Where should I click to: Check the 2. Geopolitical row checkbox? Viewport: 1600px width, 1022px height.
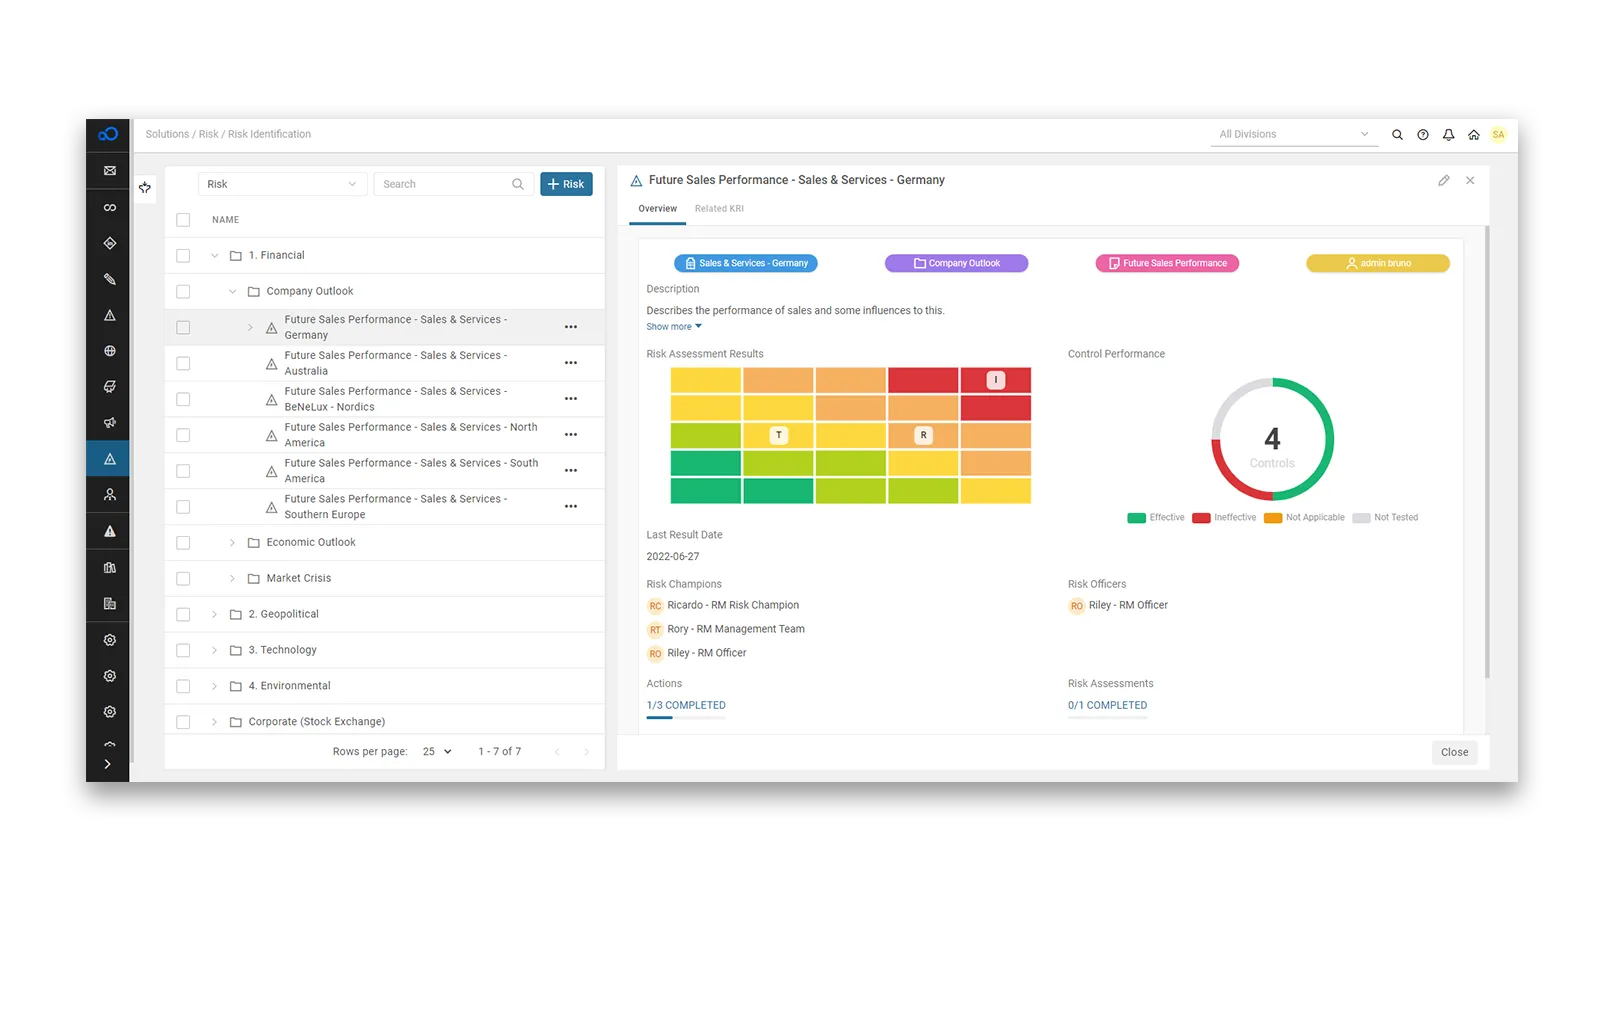tap(183, 615)
